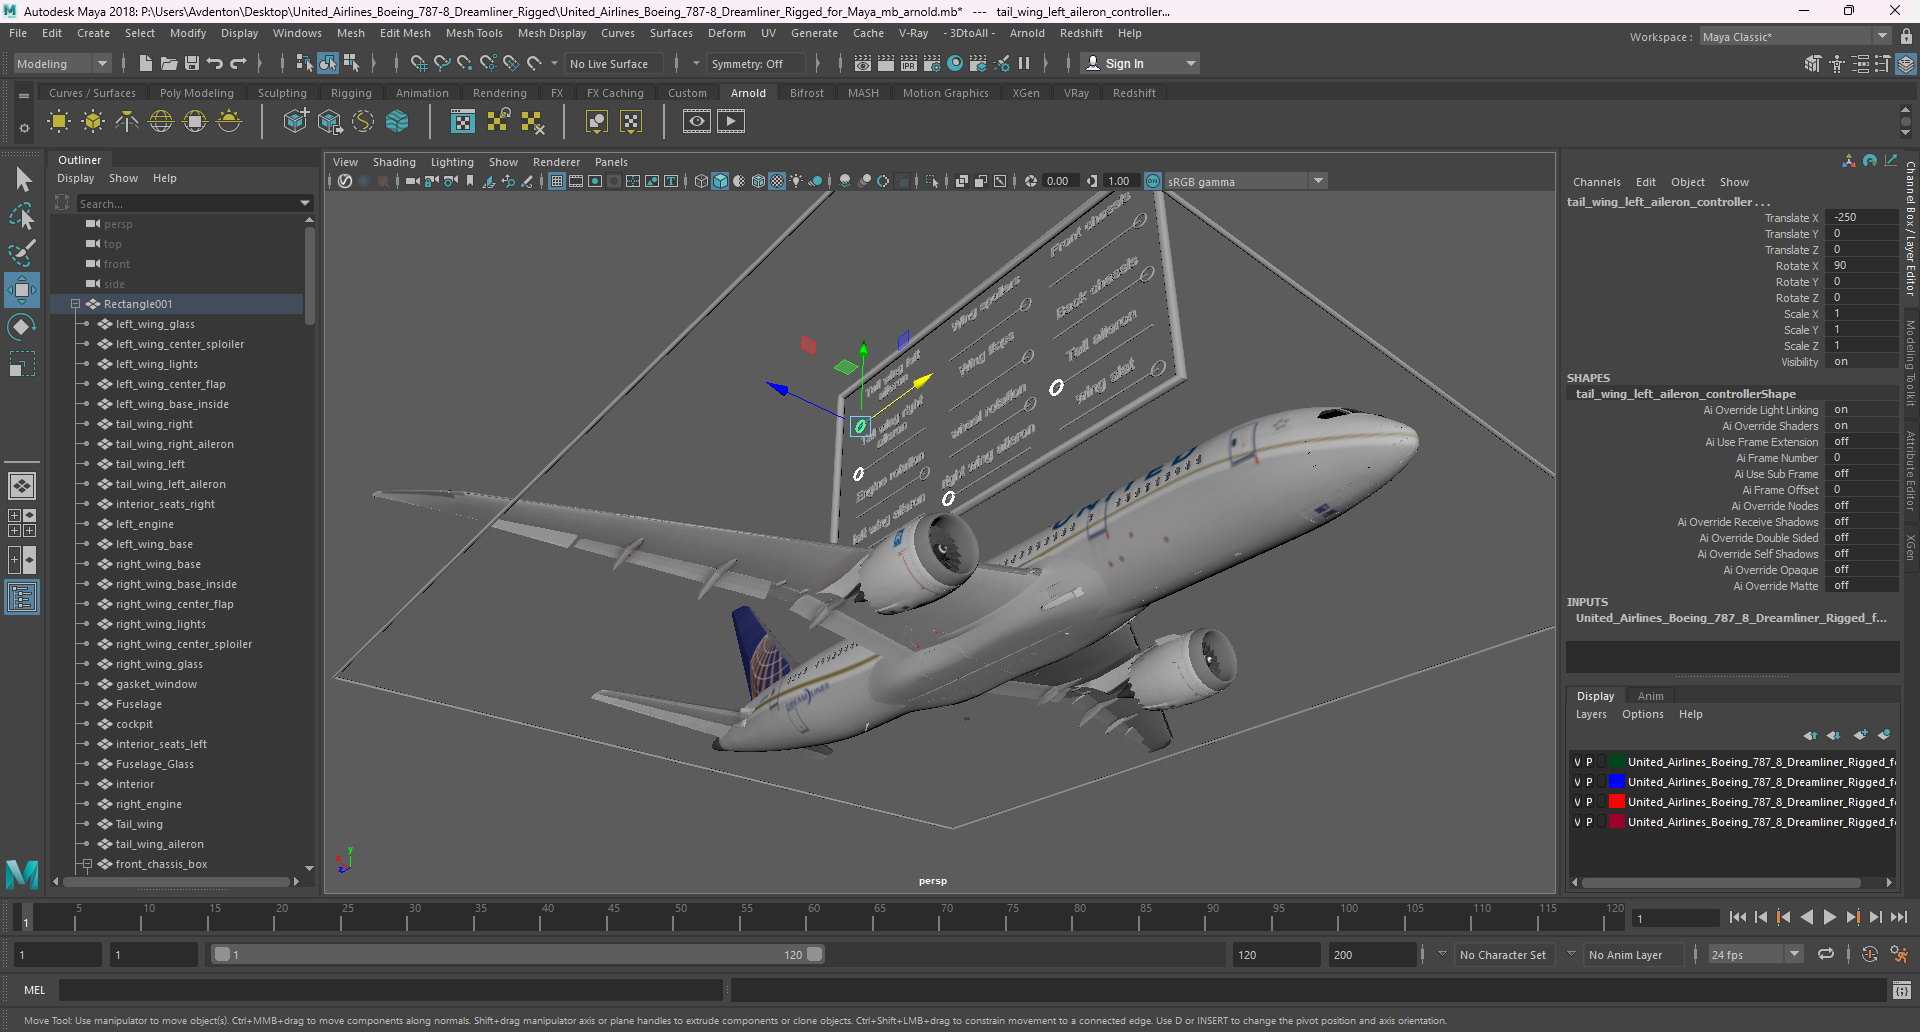Toggle loop playback mode

(1826, 954)
